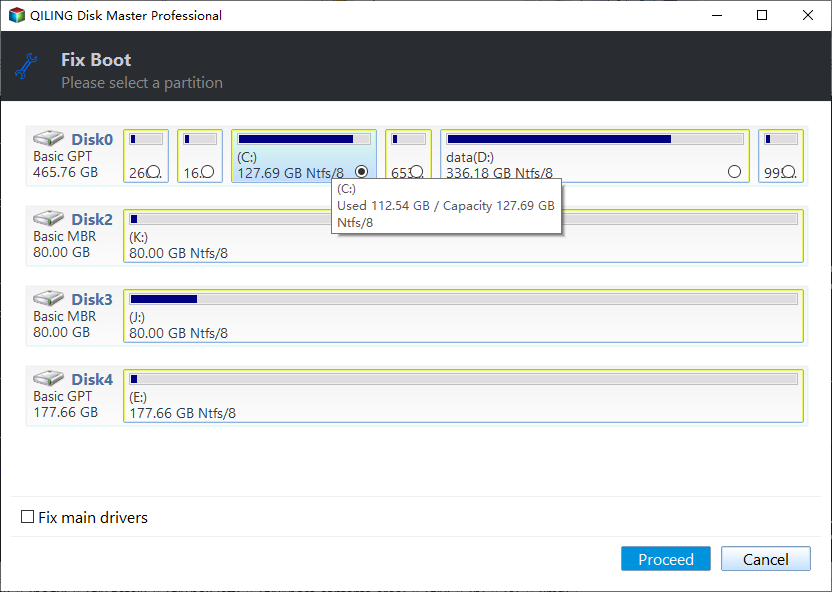Click the Cancel button
The image size is (832, 592).
tap(765, 559)
